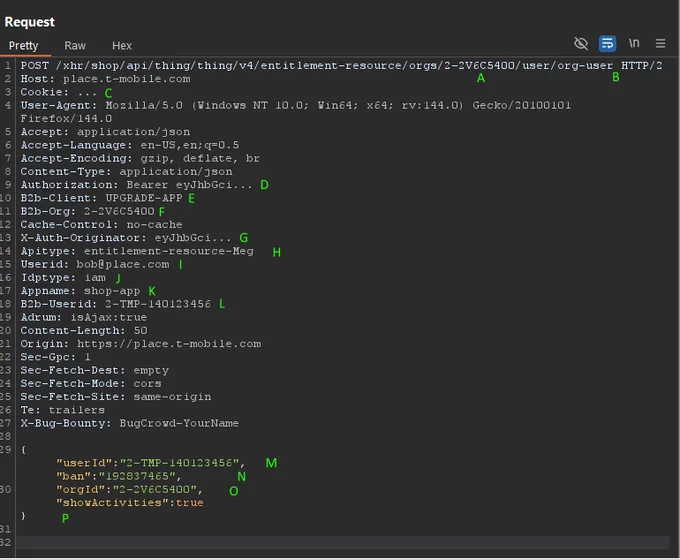Click the "orgId" JSON body field
The width and height of the screenshot is (680, 559).
coord(129,489)
